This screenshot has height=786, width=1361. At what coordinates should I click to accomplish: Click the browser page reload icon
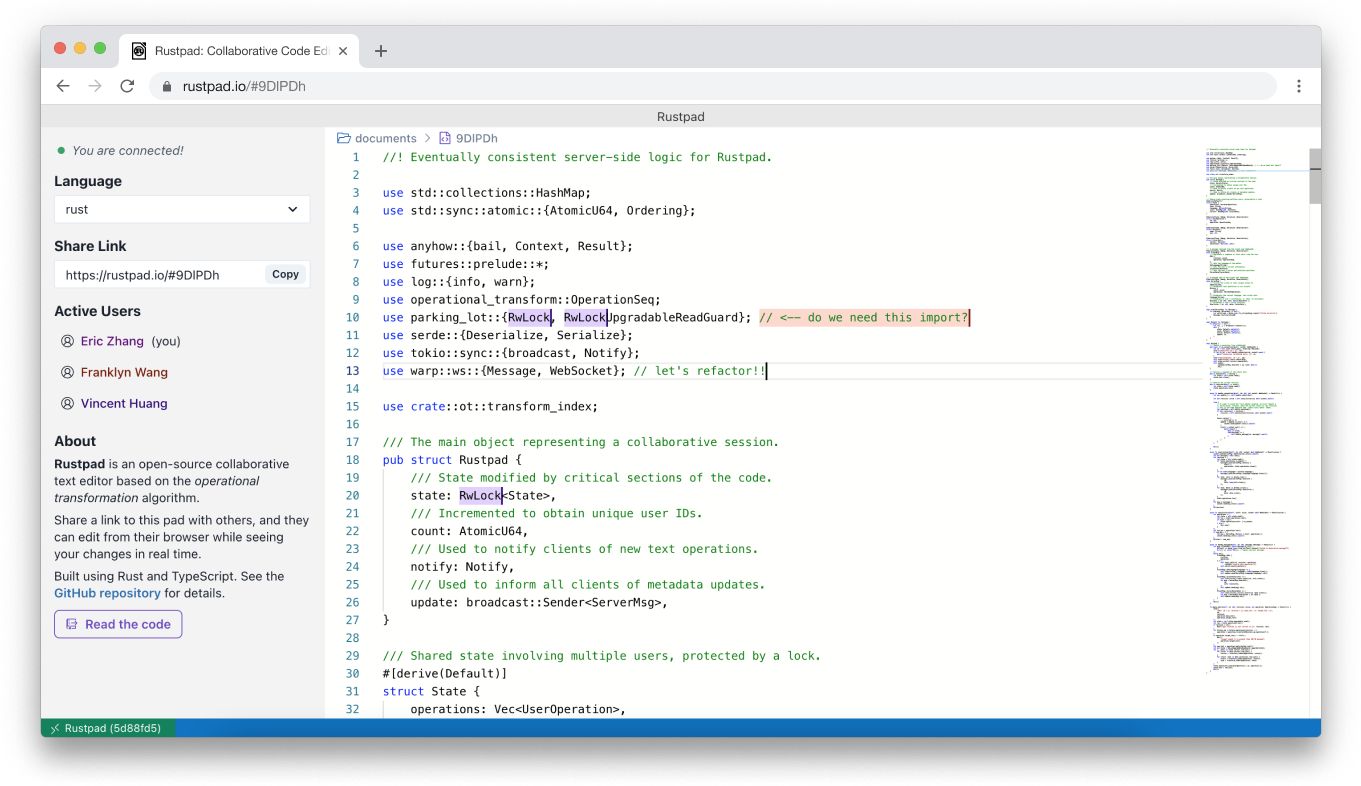point(127,86)
